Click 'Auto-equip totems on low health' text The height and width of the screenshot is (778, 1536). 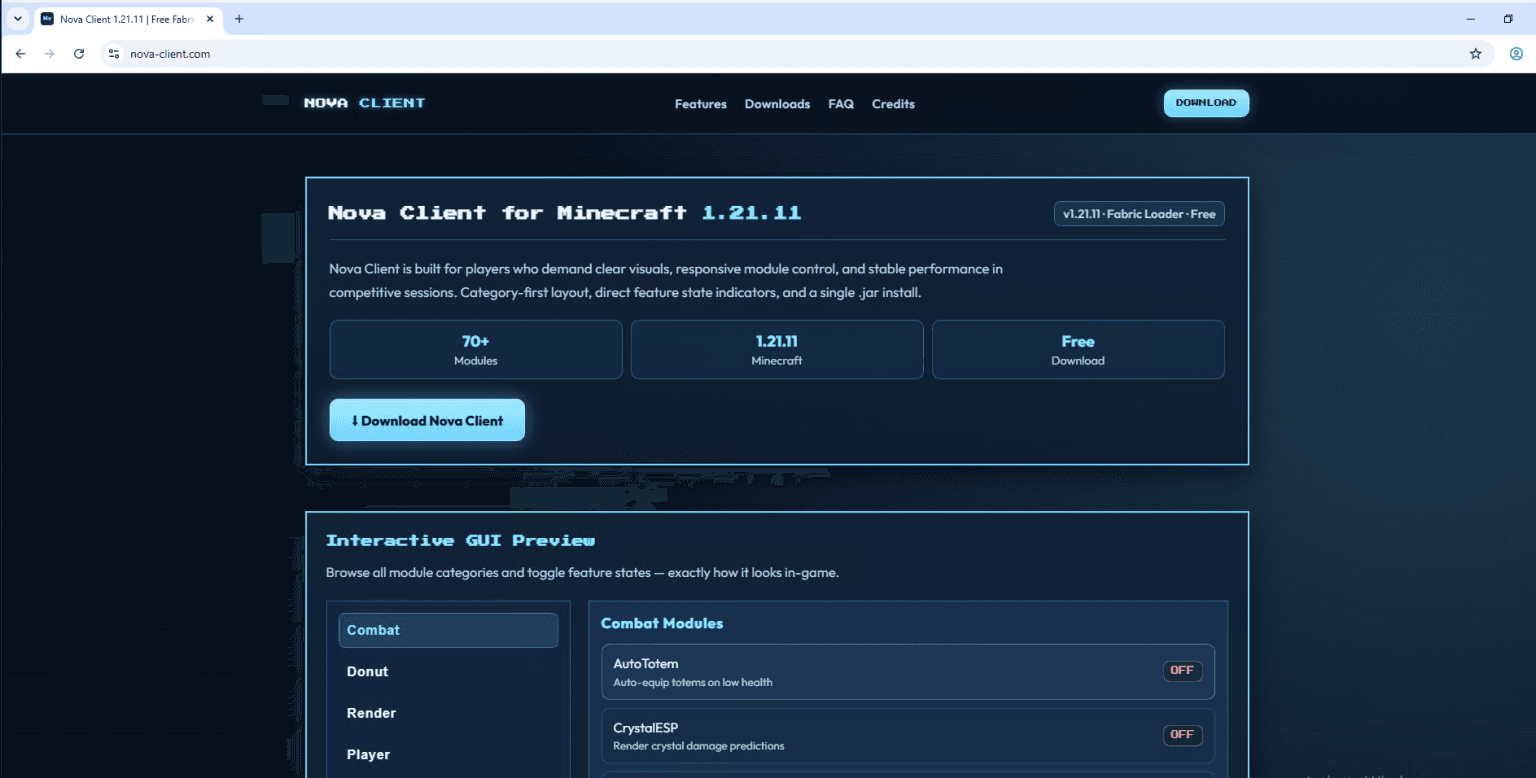pos(693,682)
